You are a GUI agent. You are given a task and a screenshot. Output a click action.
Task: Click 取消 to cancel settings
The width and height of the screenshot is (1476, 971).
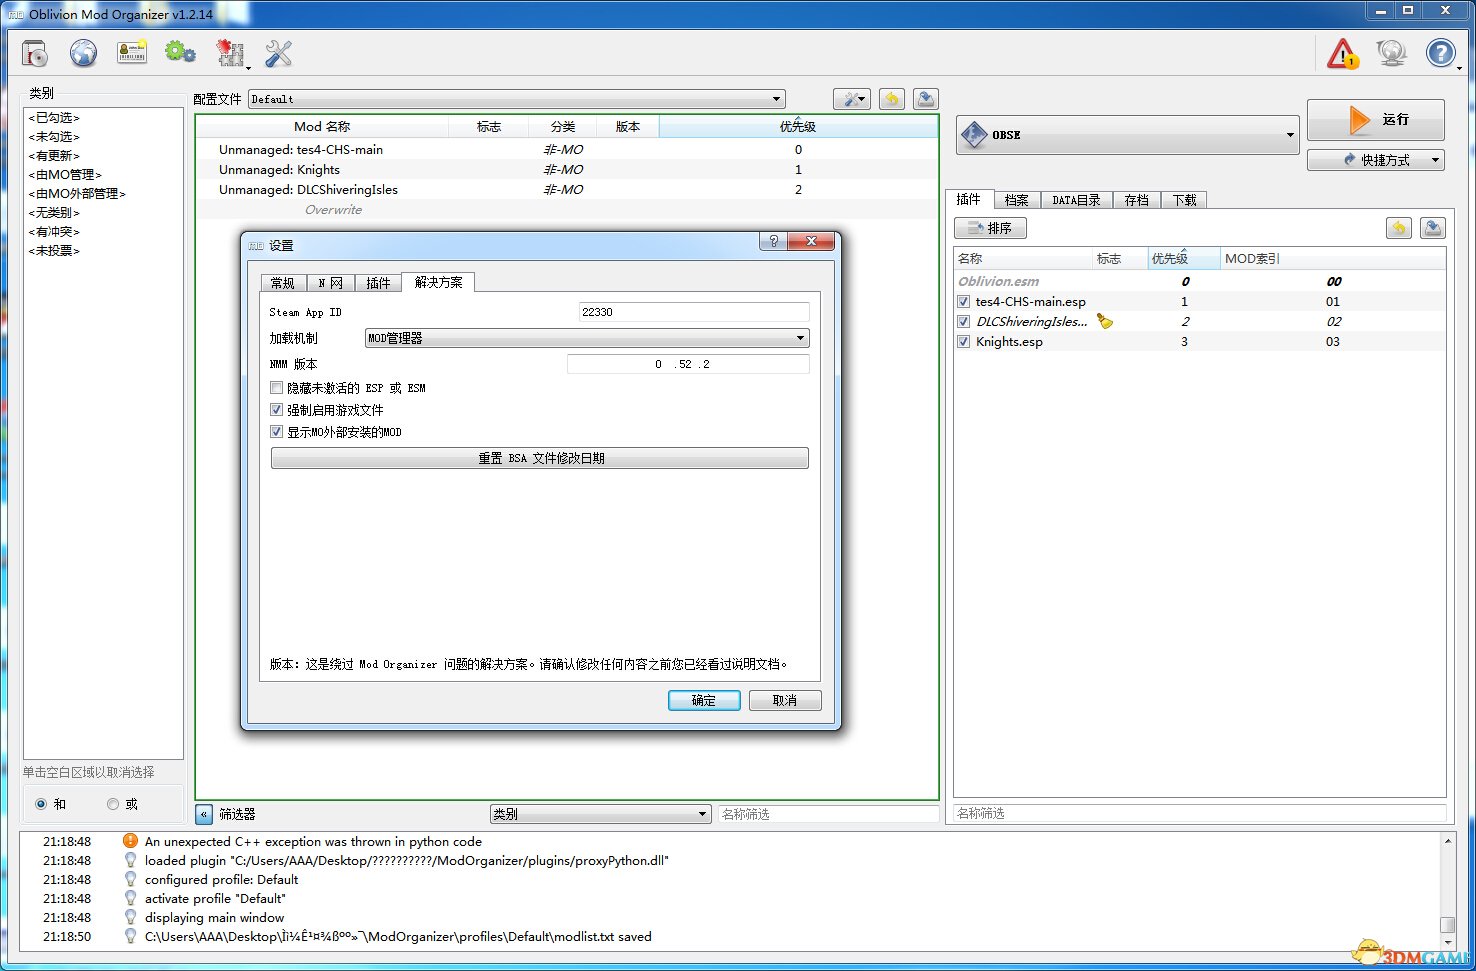pos(785,700)
